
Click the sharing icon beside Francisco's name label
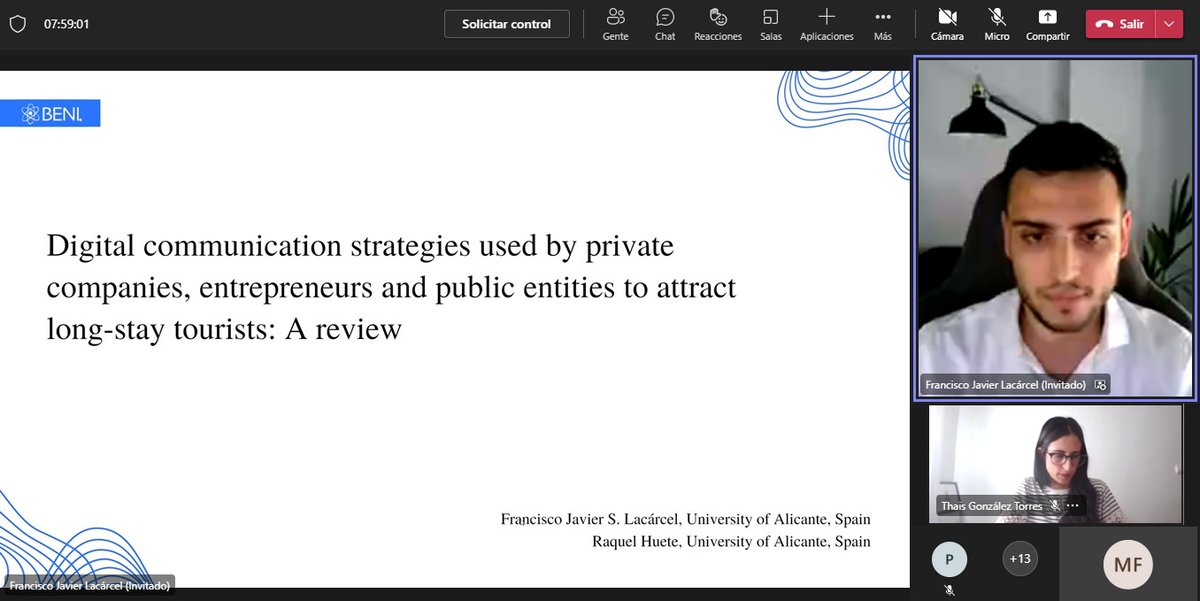click(1100, 384)
